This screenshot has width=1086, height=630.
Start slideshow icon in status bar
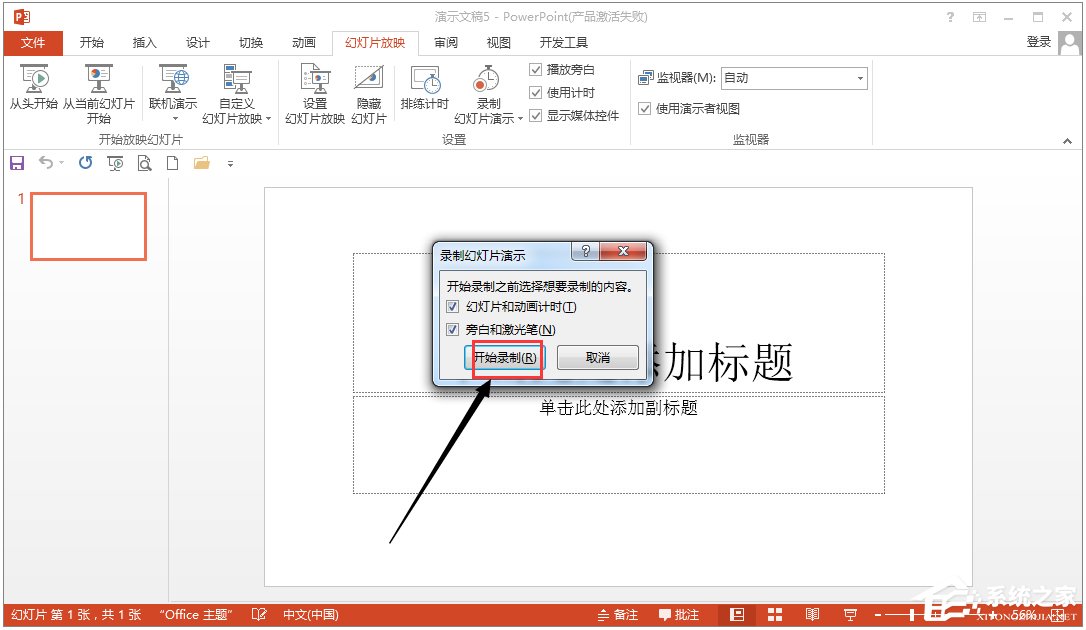point(850,615)
